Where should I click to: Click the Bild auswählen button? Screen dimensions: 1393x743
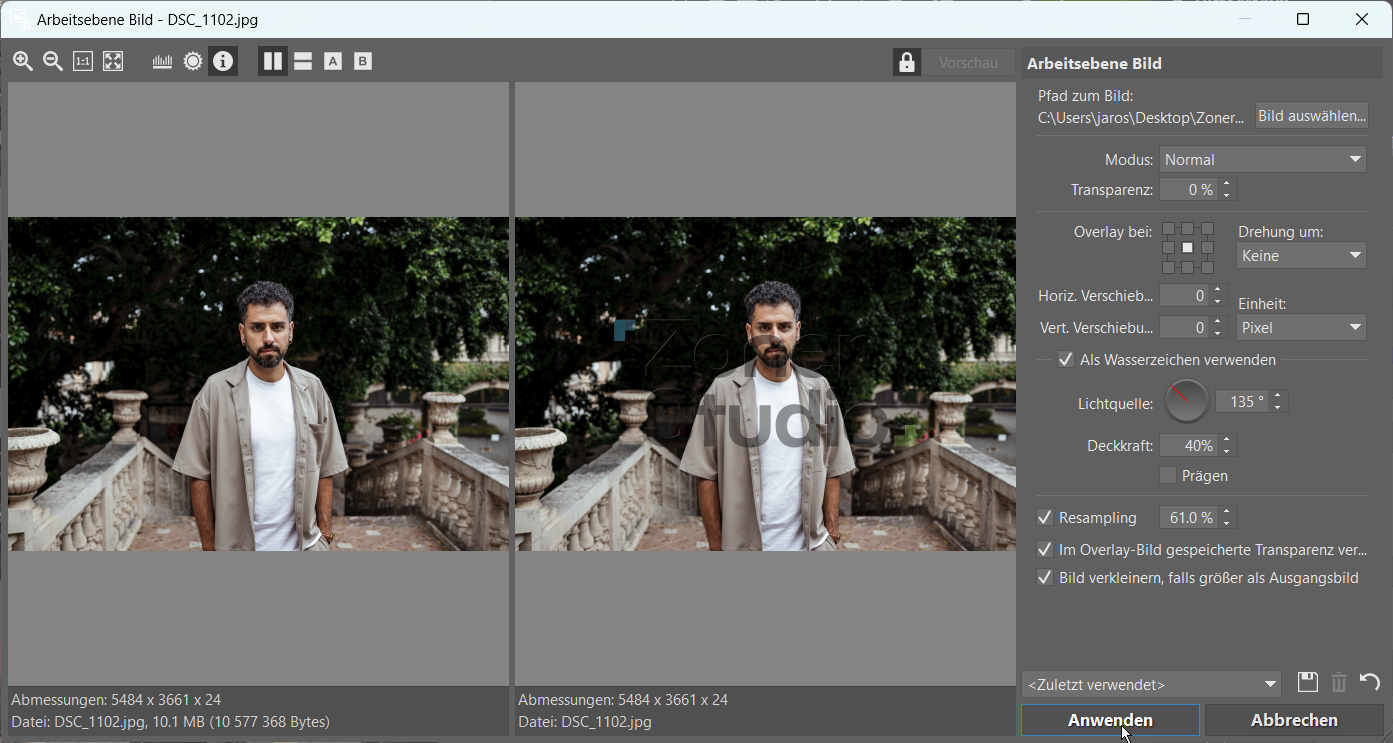tap(1311, 116)
